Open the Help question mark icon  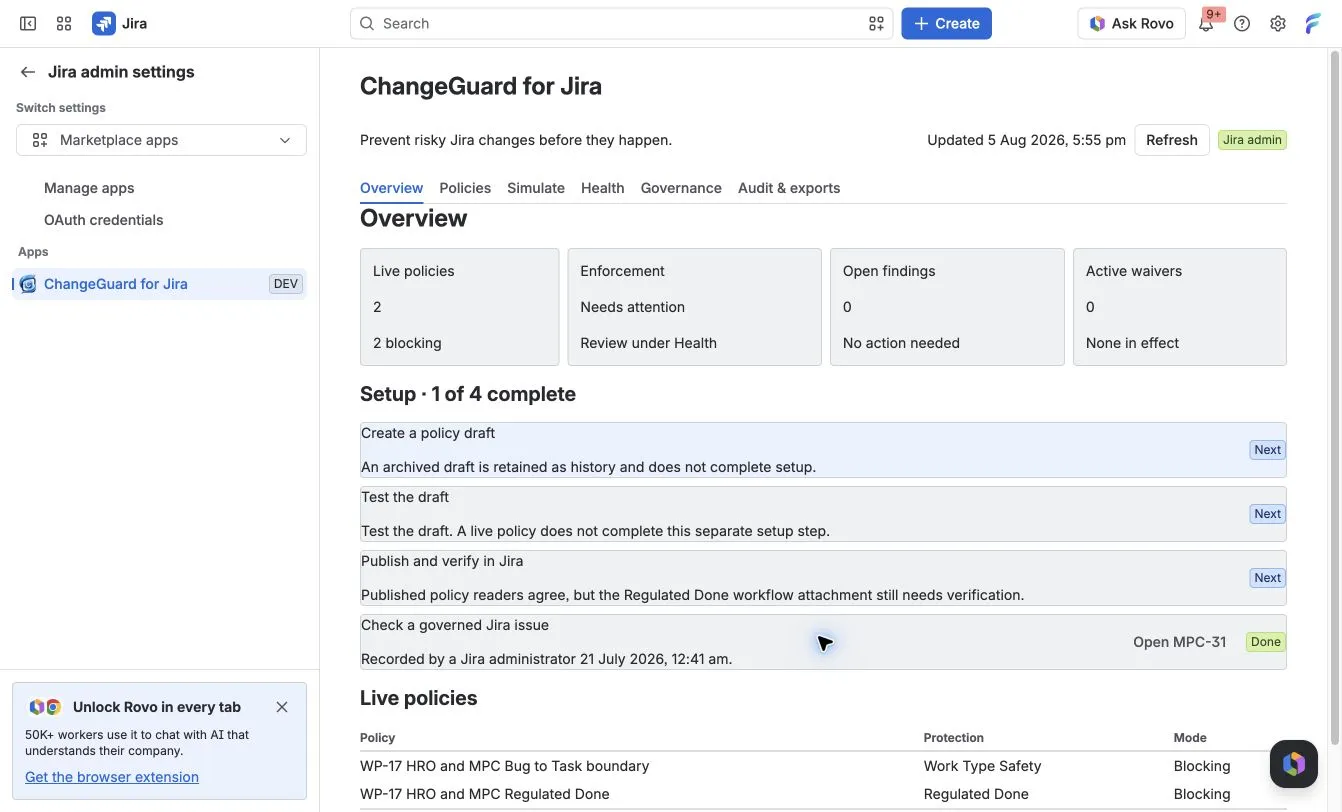tap(1242, 23)
